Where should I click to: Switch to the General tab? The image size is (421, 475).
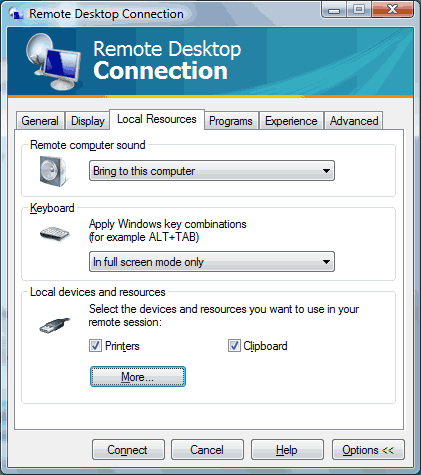40,121
